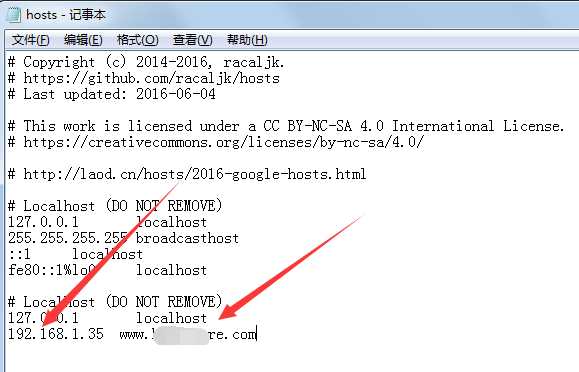The width and height of the screenshot is (579, 372).
Task: Open the 格式(O) menu
Action: tap(137, 40)
